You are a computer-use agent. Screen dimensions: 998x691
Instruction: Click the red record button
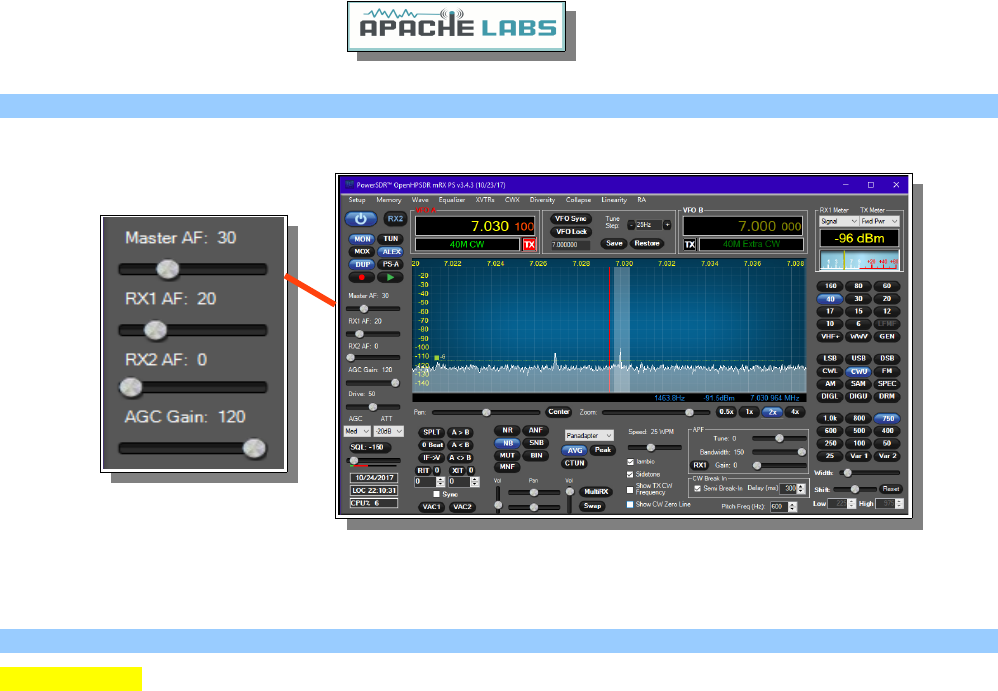coord(362,277)
